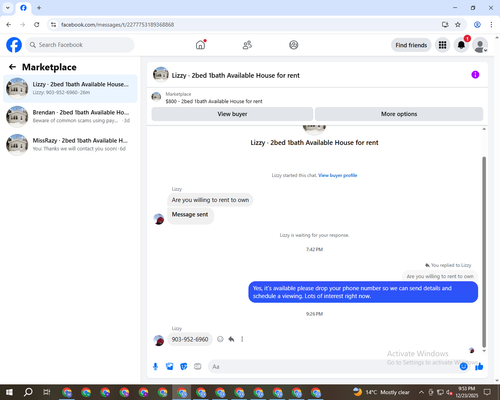
Task: Reply to the 903-952-6960 message
Action: point(231,339)
